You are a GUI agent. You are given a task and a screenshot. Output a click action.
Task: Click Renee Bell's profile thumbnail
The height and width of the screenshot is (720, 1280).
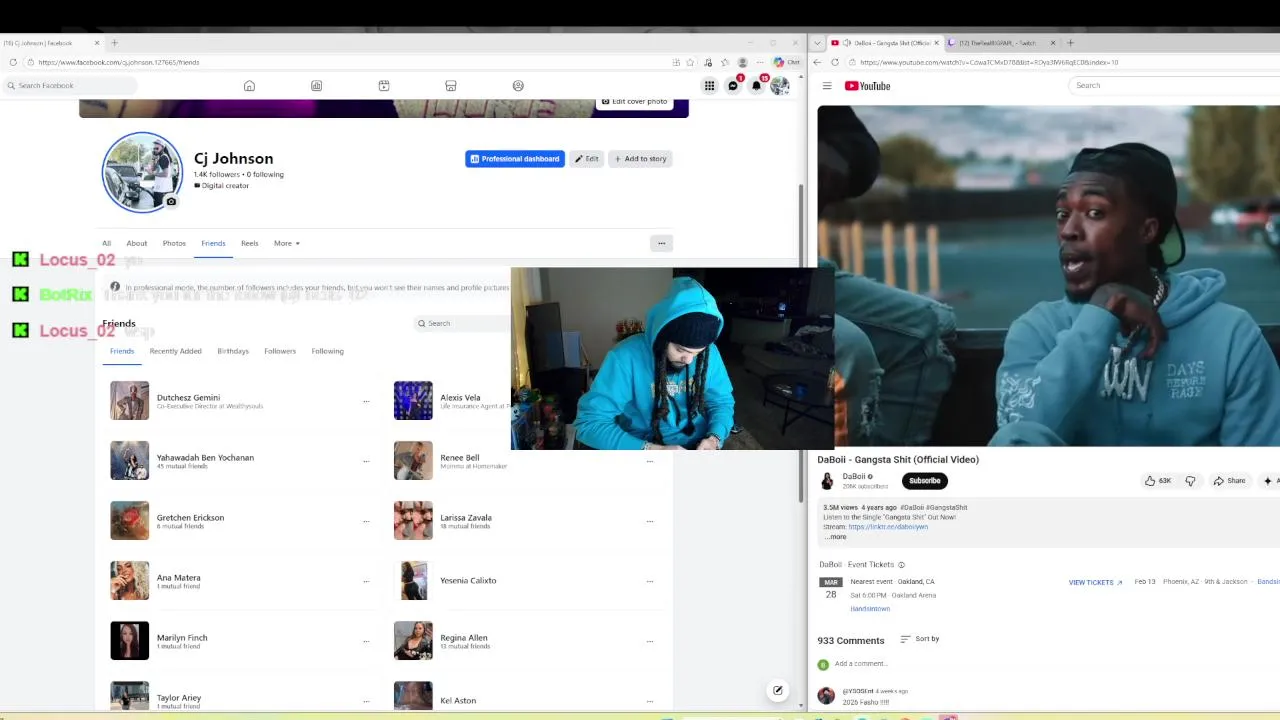point(413,461)
